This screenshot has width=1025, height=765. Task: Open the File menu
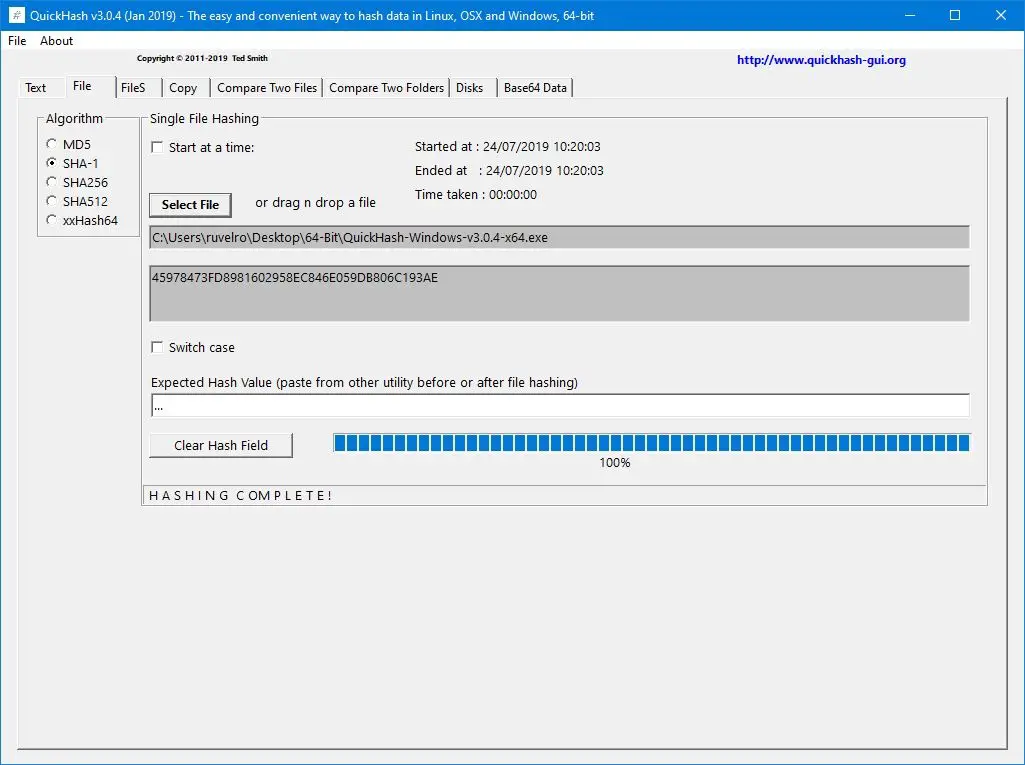[x=17, y=41]
